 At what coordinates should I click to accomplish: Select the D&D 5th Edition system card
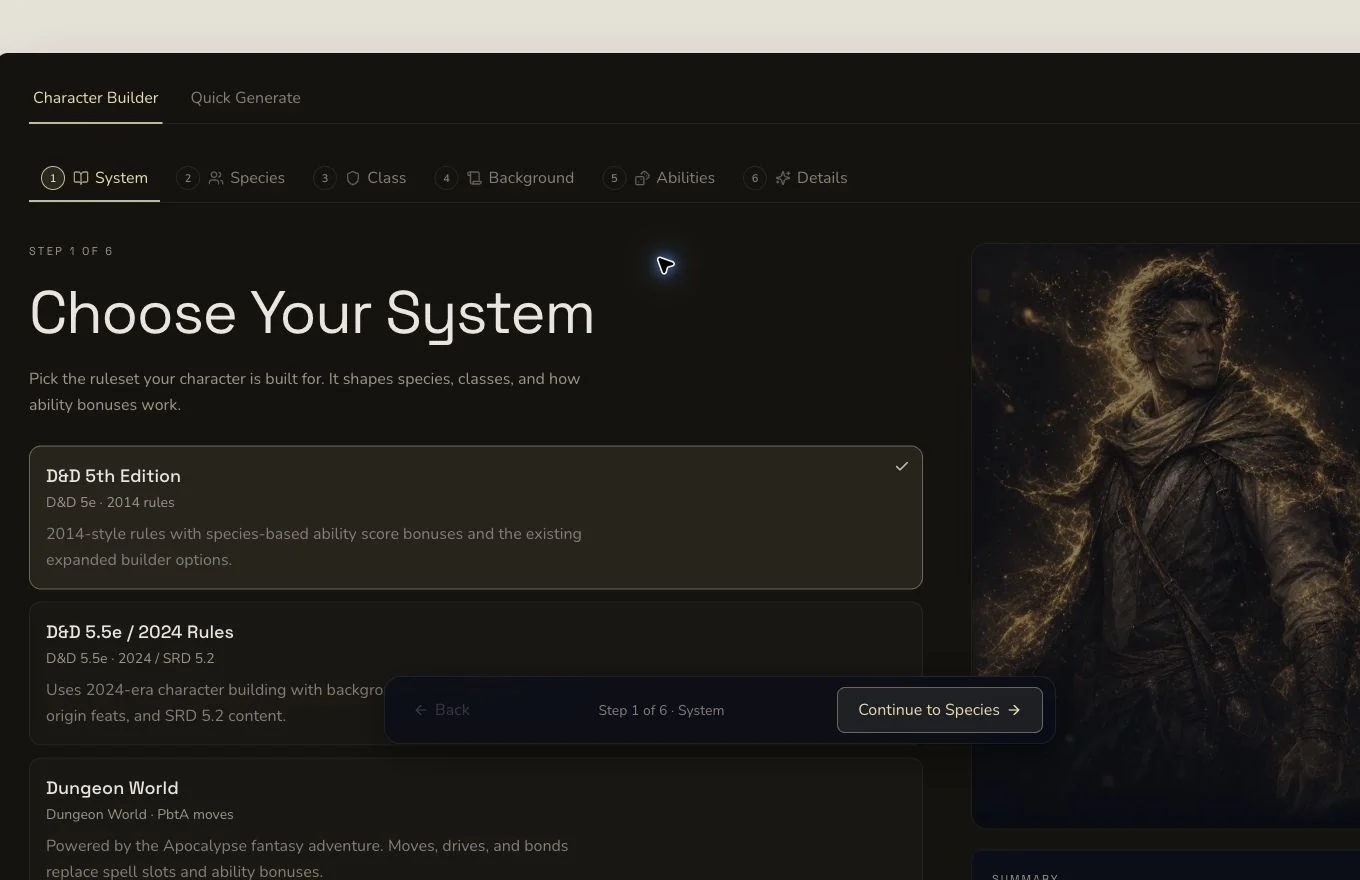[x=476, y=517]
